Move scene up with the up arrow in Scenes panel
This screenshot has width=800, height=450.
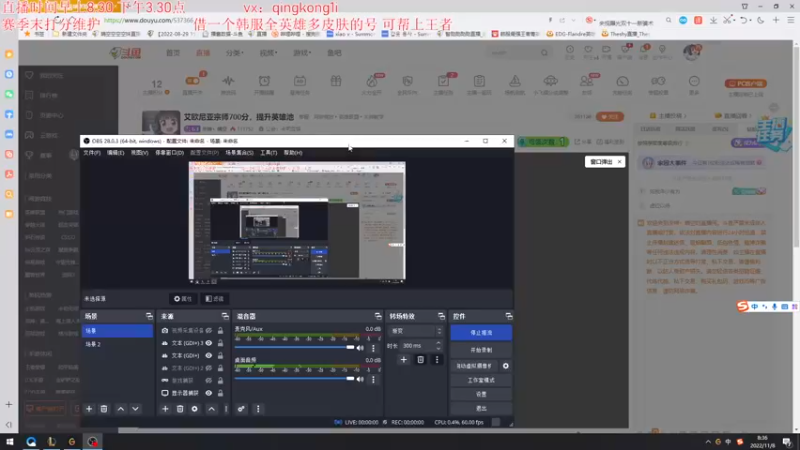120,409
